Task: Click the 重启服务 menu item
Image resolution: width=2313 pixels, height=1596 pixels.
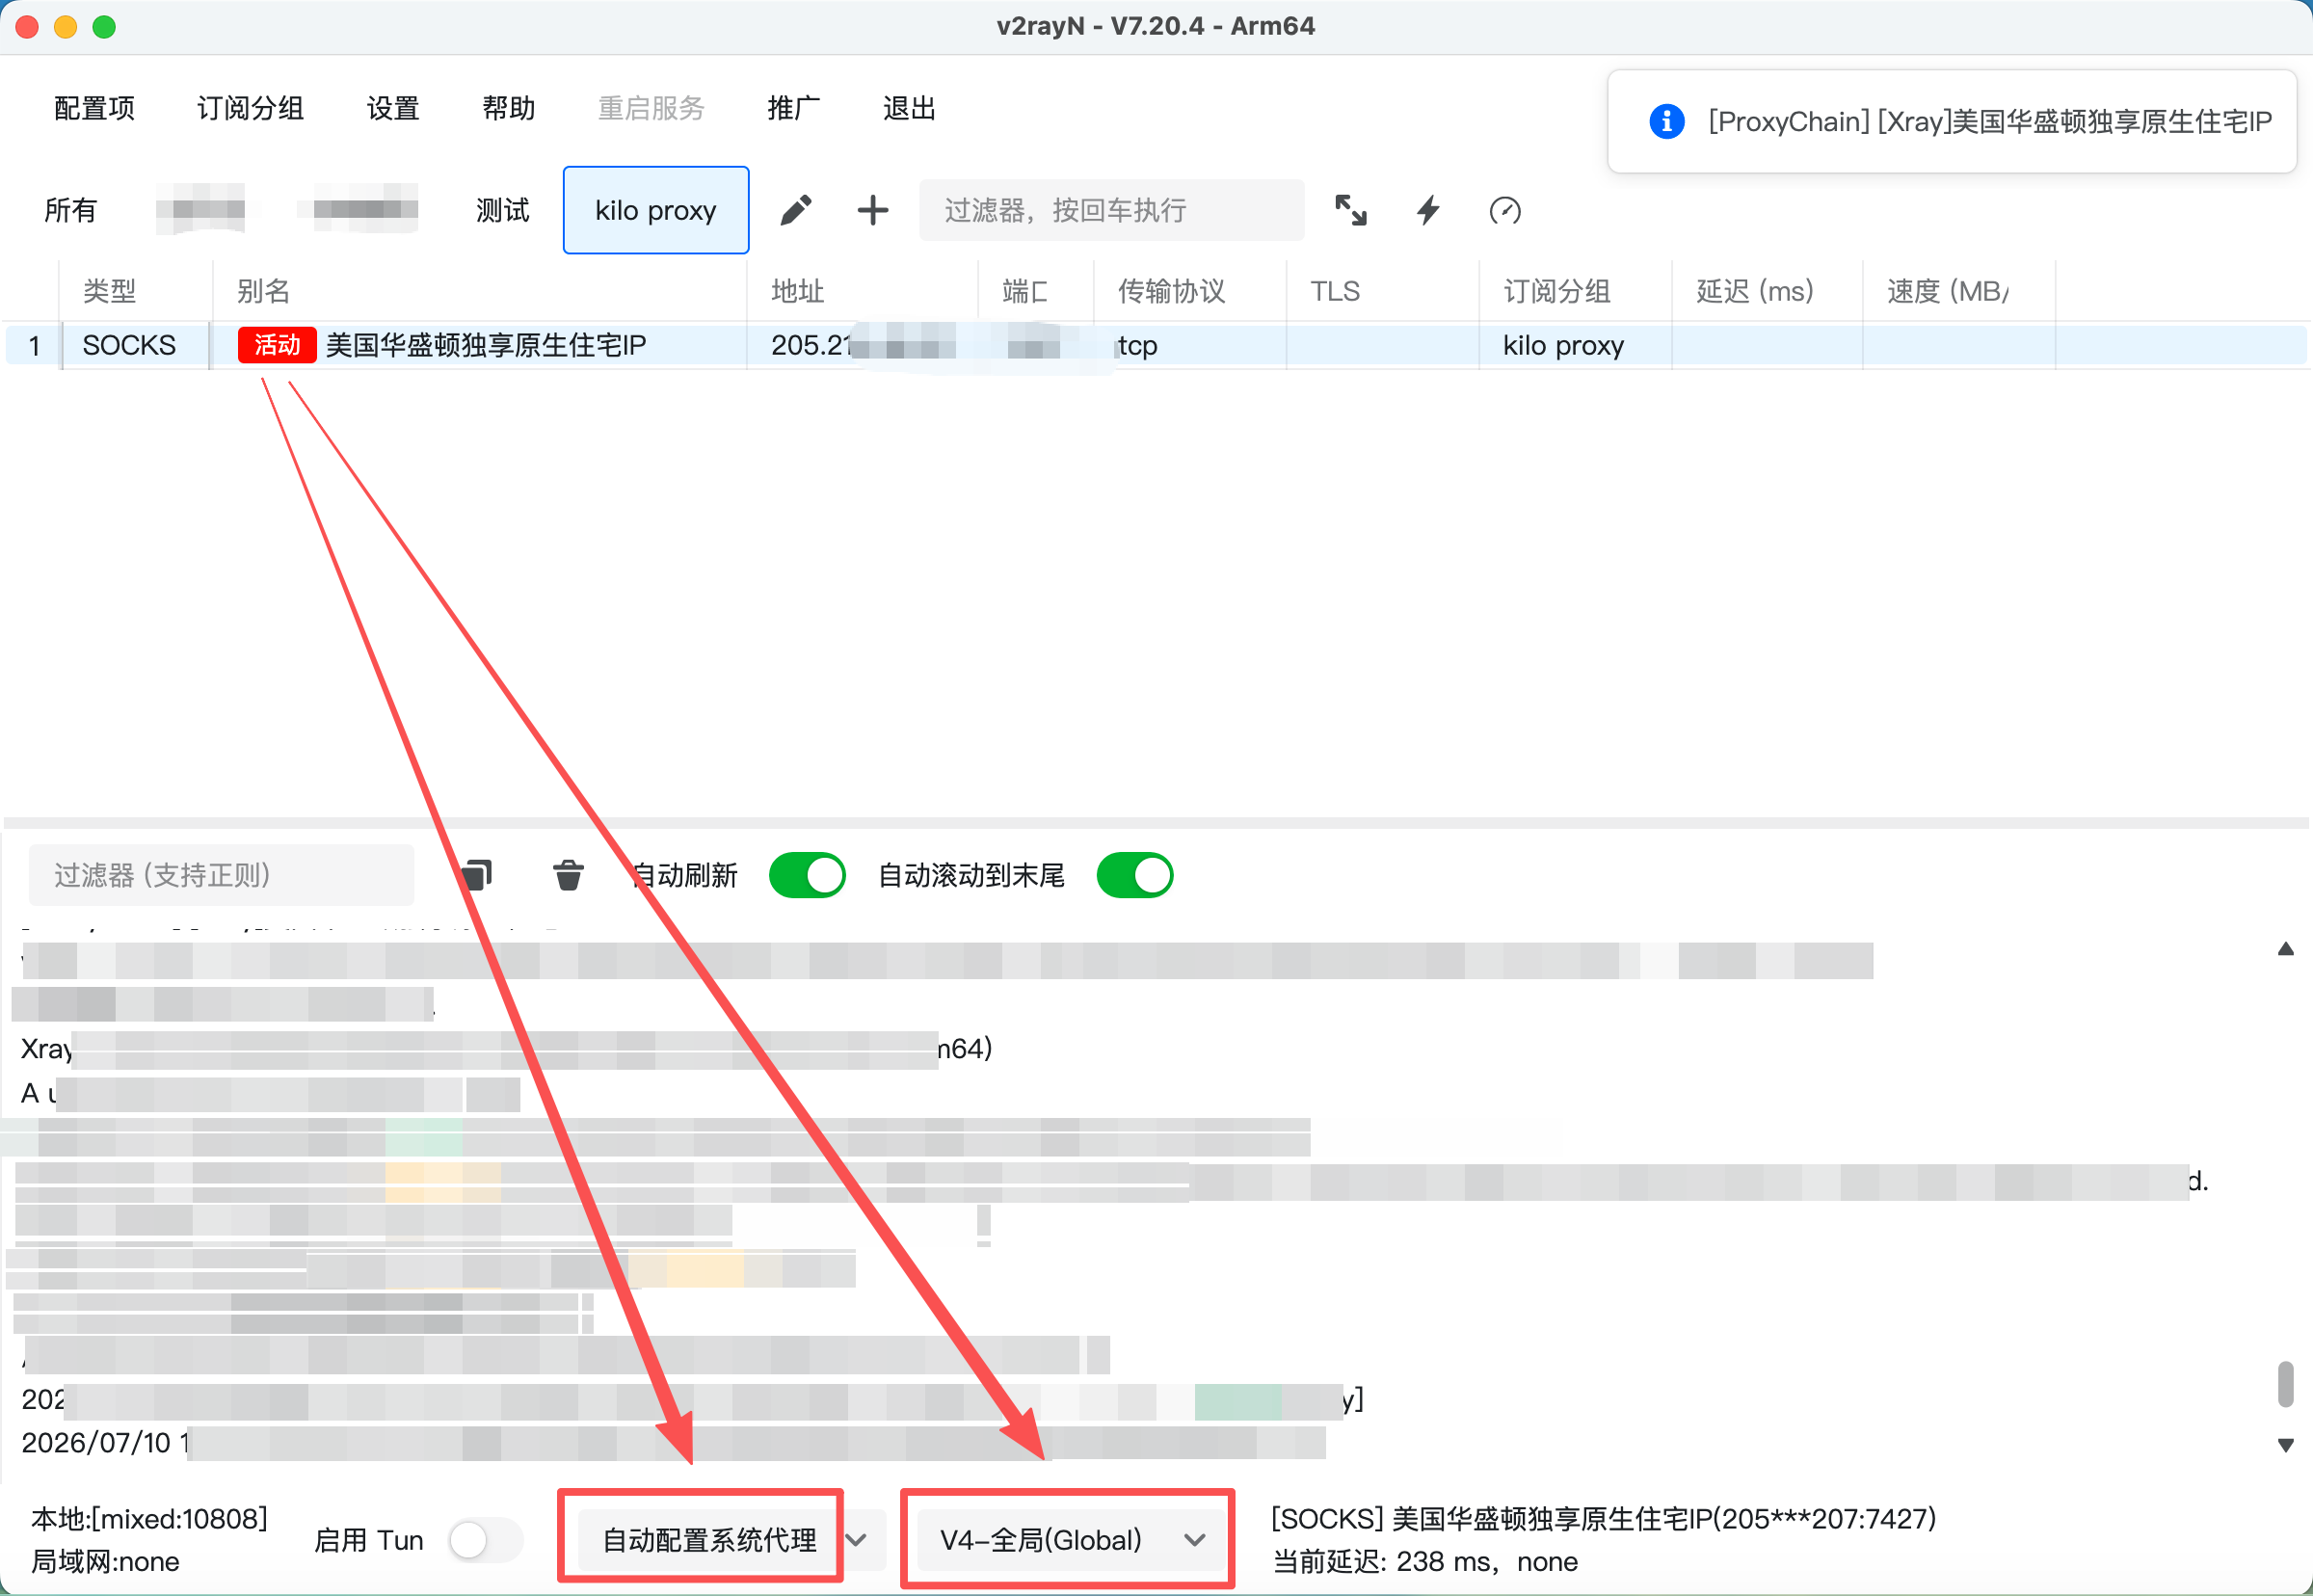Action: pos(651,108)
